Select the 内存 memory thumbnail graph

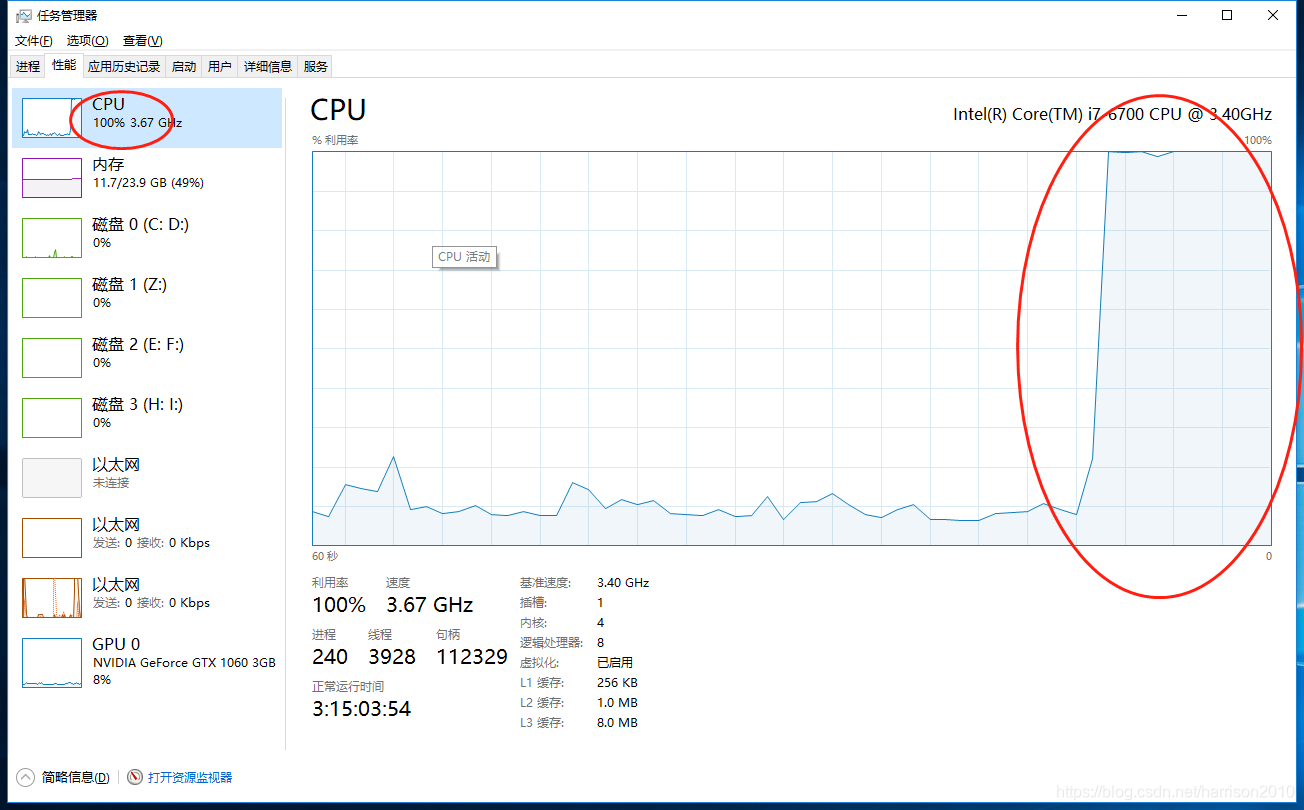click(x=52, y=178)
